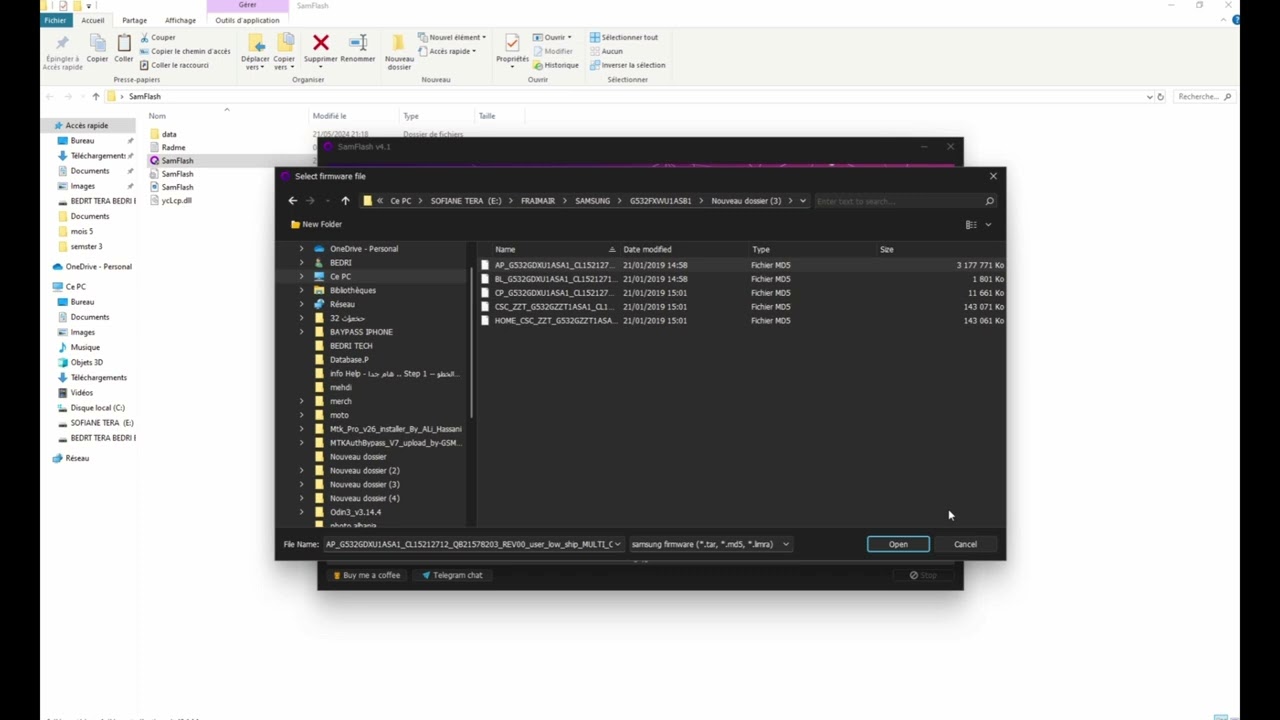Open the view options icon in dialog
Image resolution: width=1280 pixels, height=720 pixels.
click(x=970, y=225)
